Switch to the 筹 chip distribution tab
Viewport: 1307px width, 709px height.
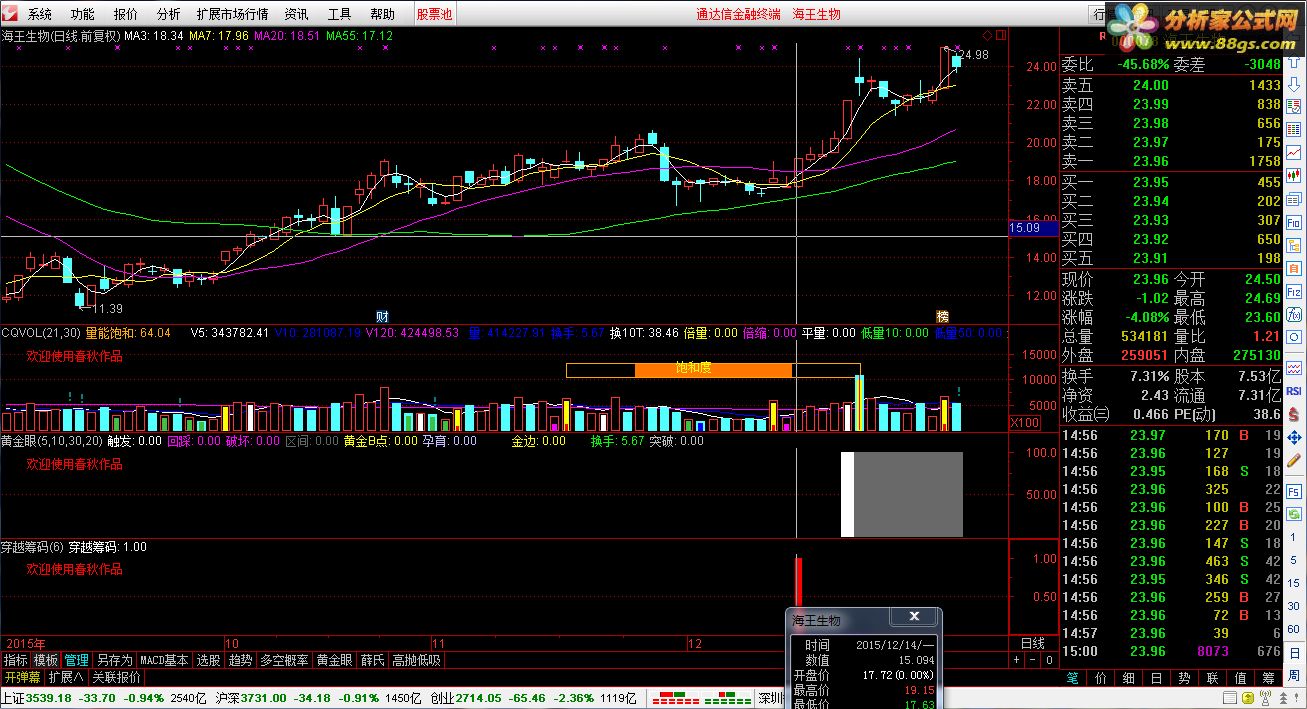(x=1268, y=677)
